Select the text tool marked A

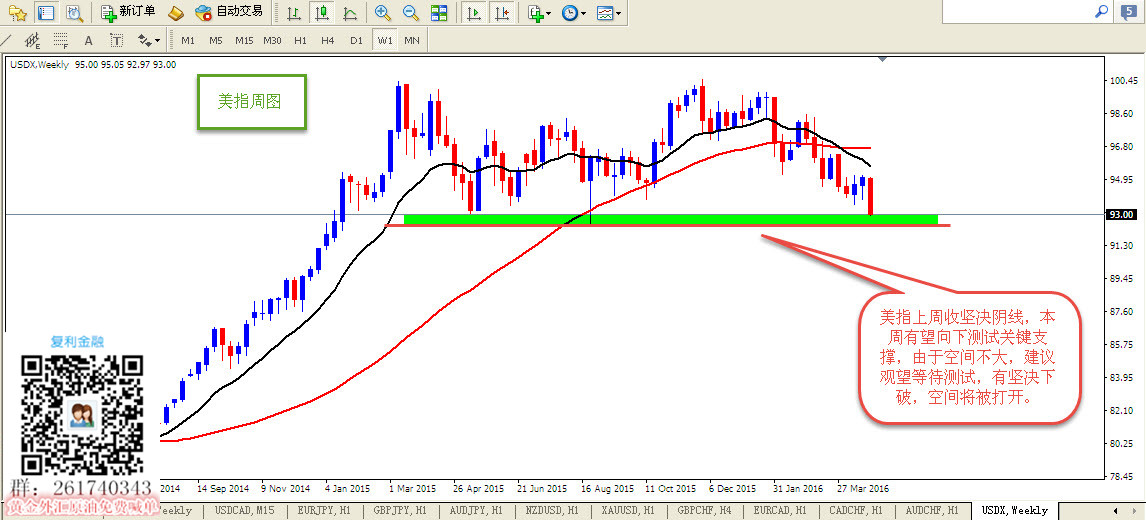88,40
